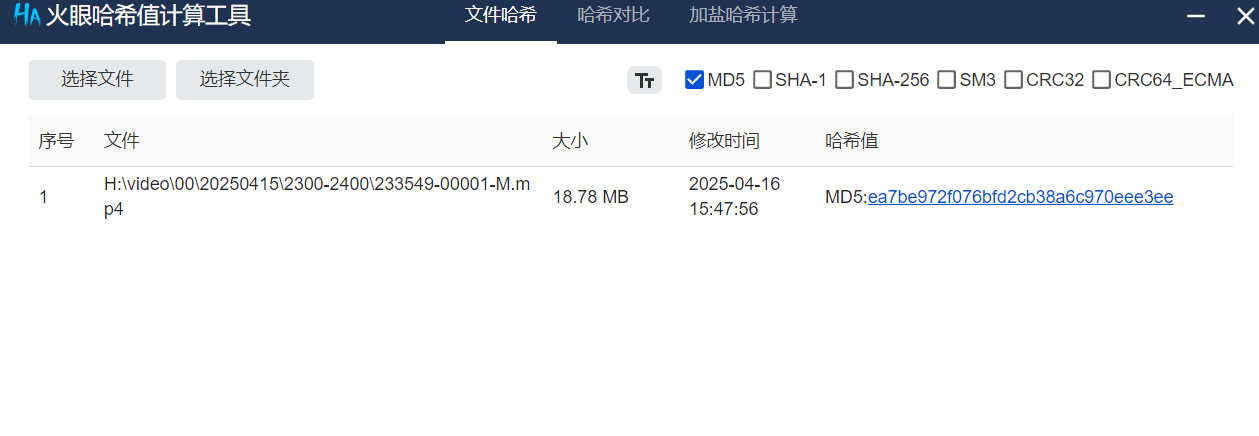Select the 大小 column header
1259x436 pixels.
click(x=570, y=141)
